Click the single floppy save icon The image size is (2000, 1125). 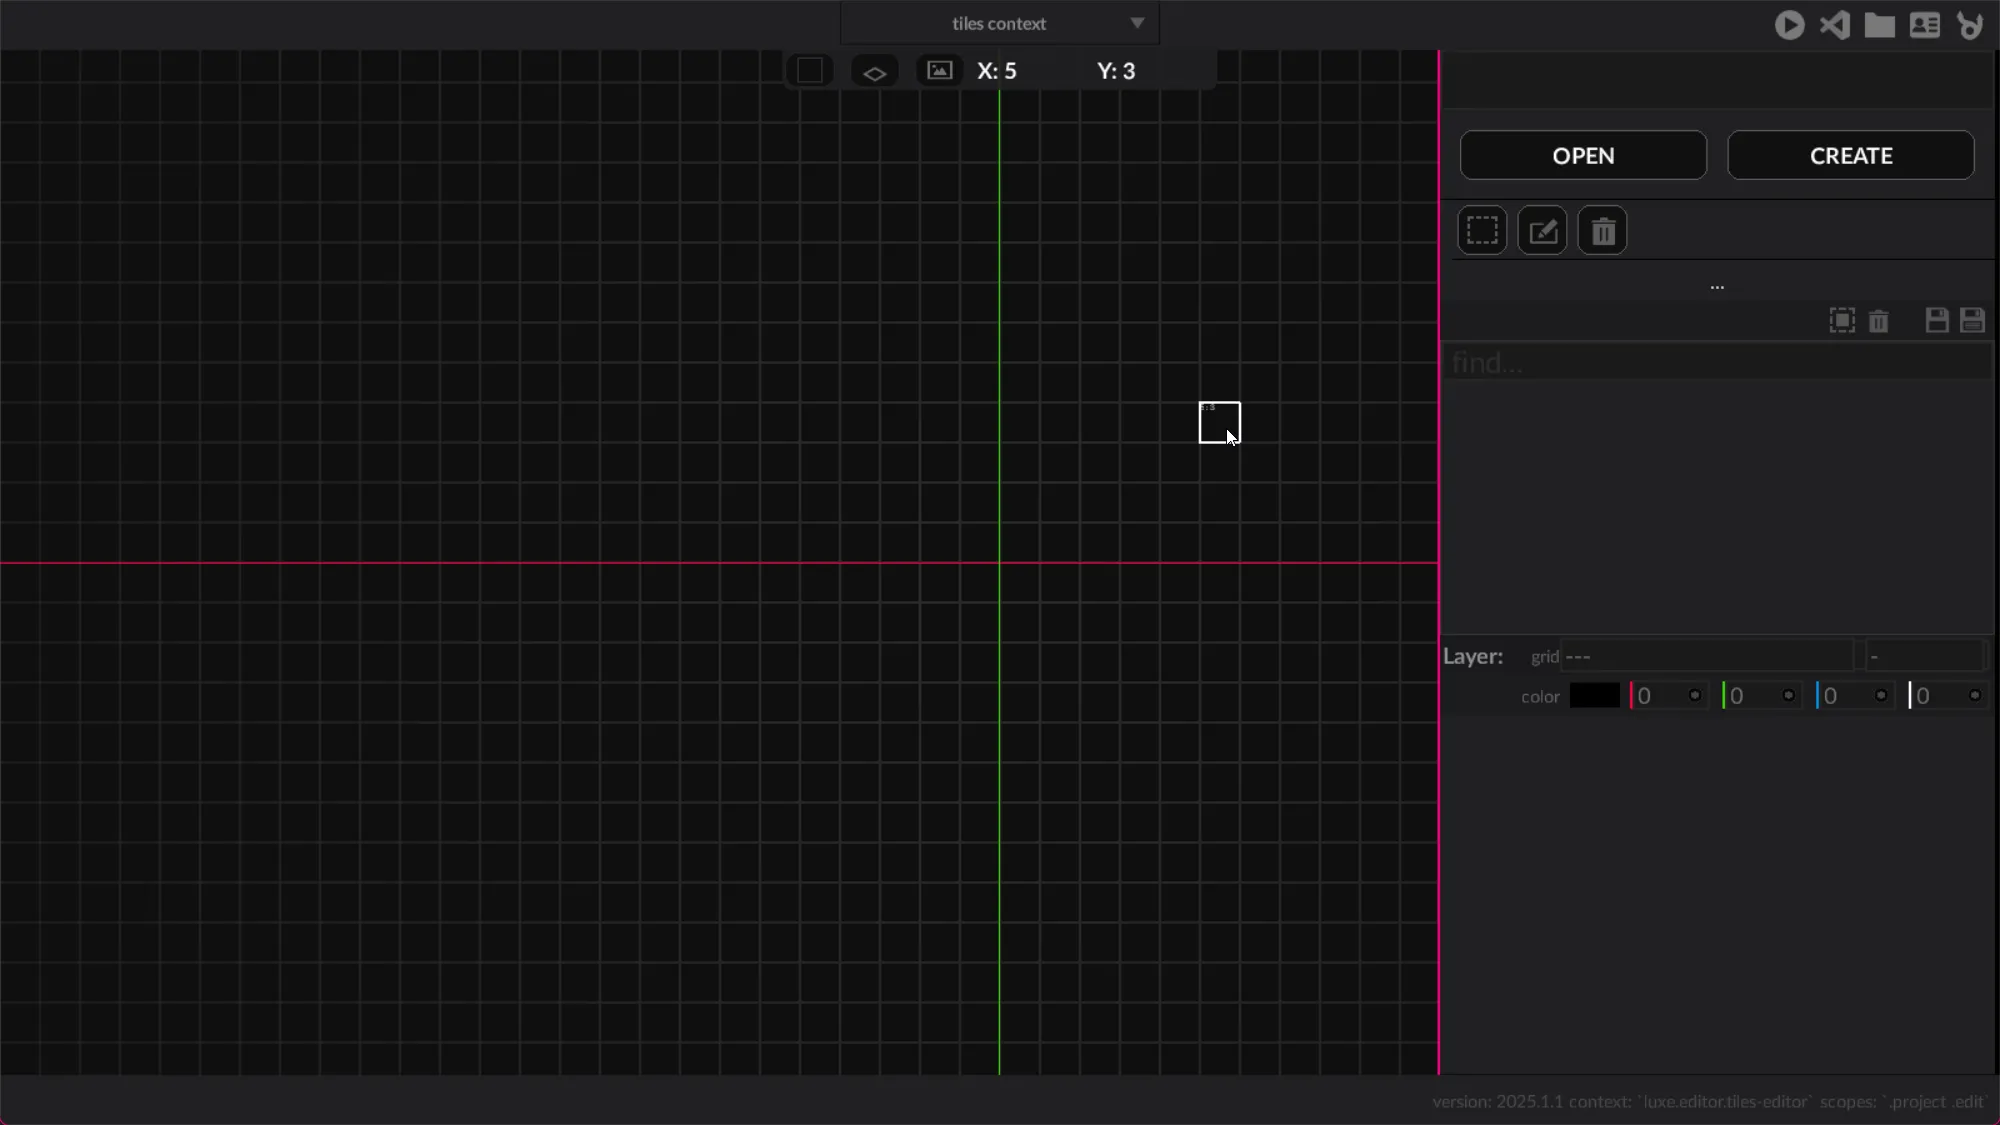(x=1936, y=320)
